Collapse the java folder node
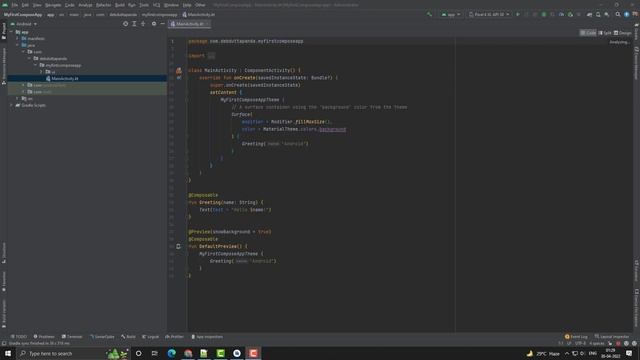The image size is (640, 360). pyautogui.click(x=18, y=45)
